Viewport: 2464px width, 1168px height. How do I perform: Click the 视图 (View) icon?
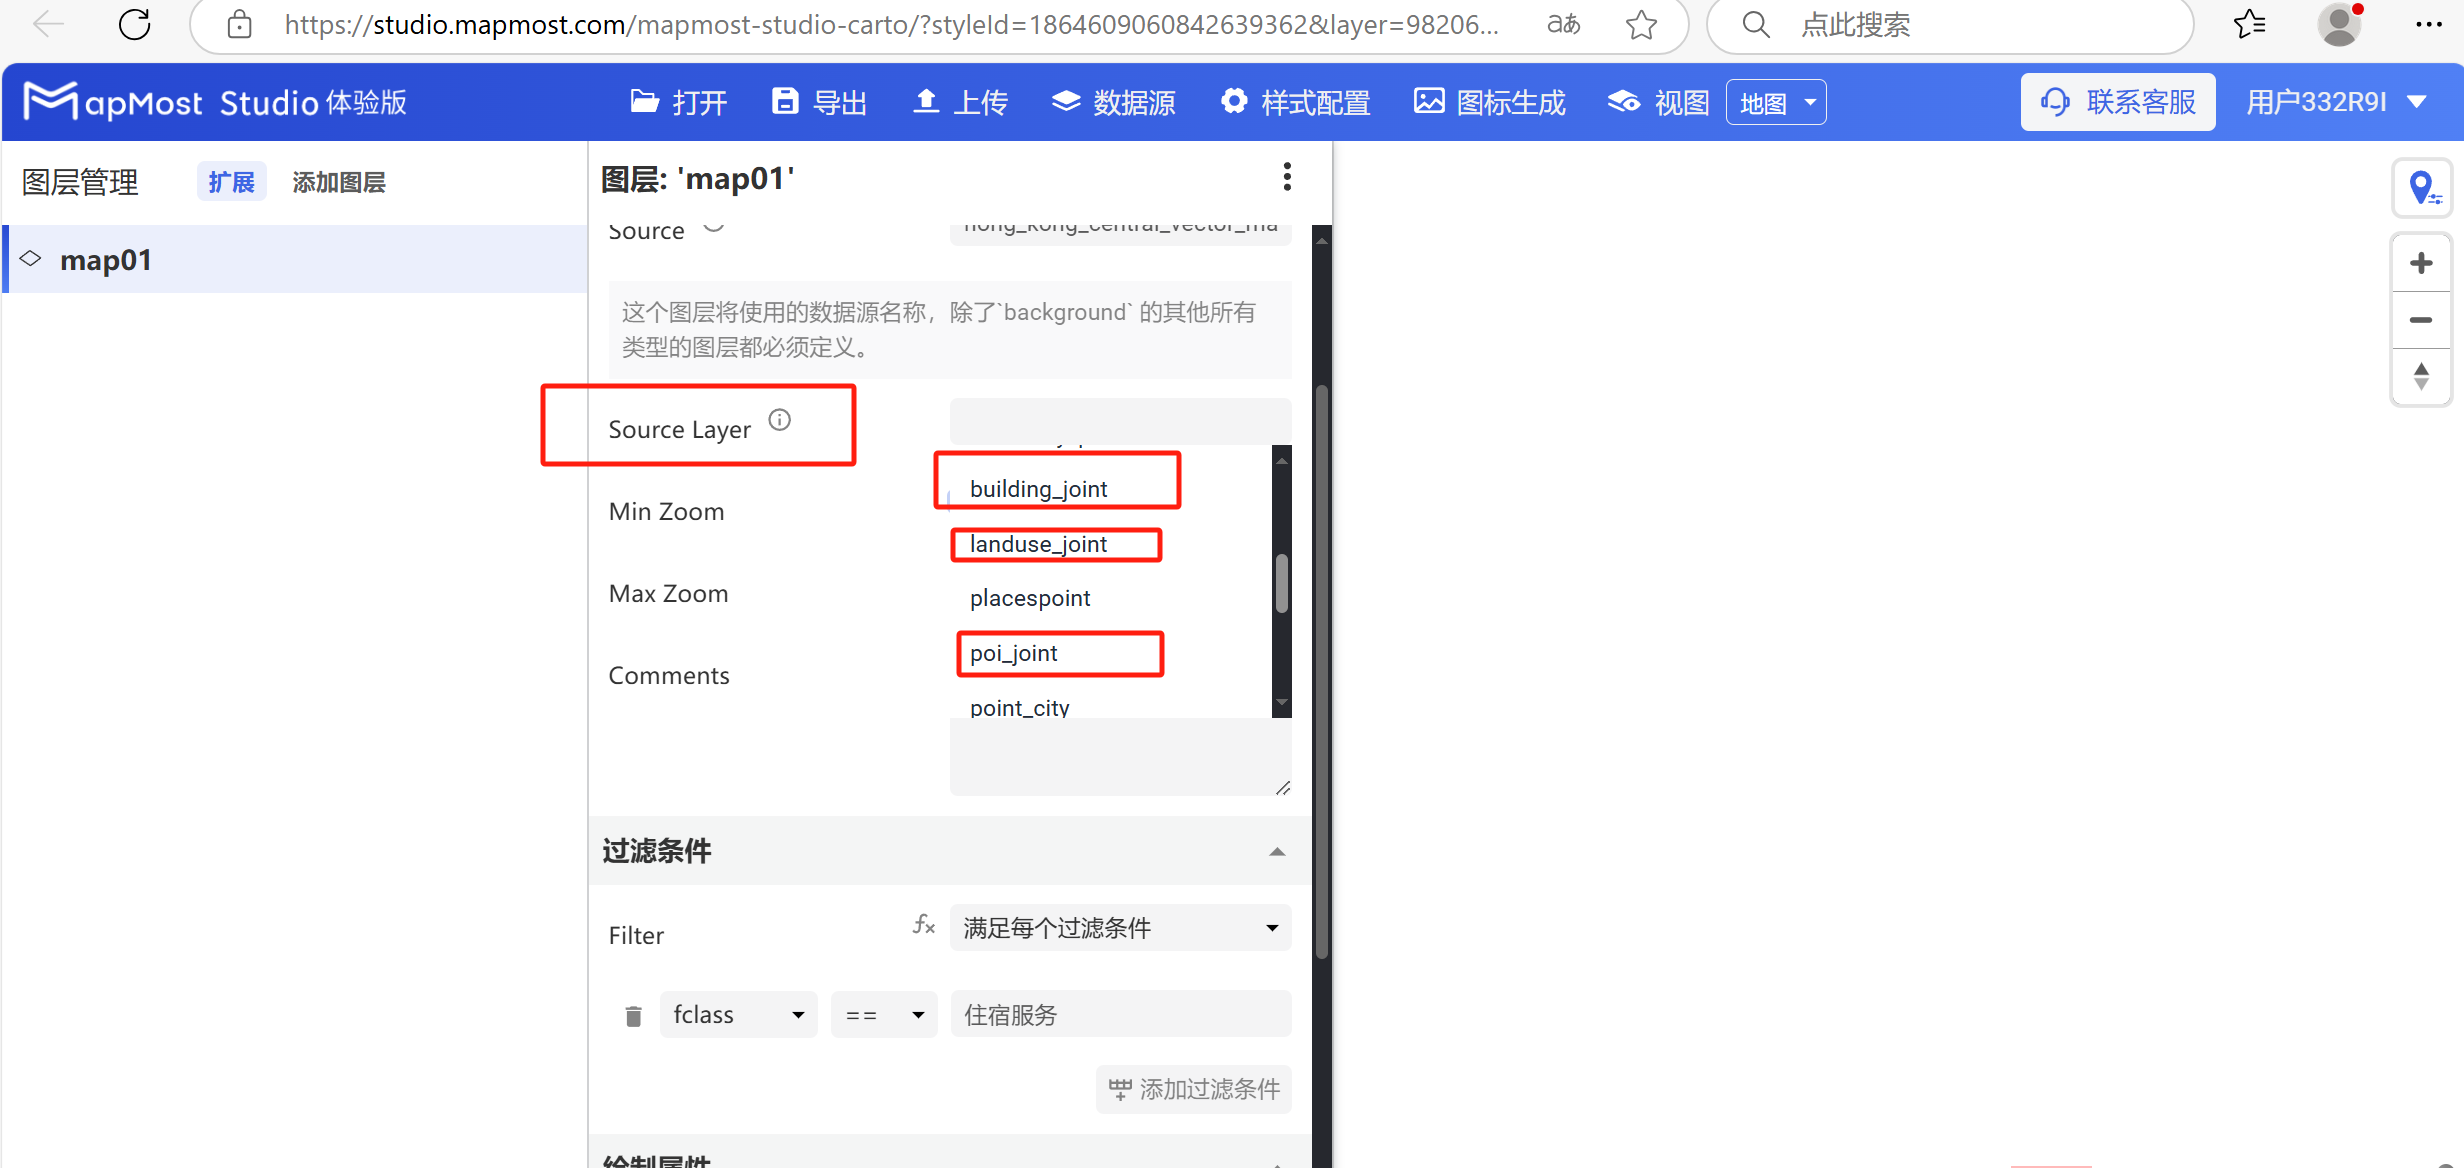pos(1623,101)
